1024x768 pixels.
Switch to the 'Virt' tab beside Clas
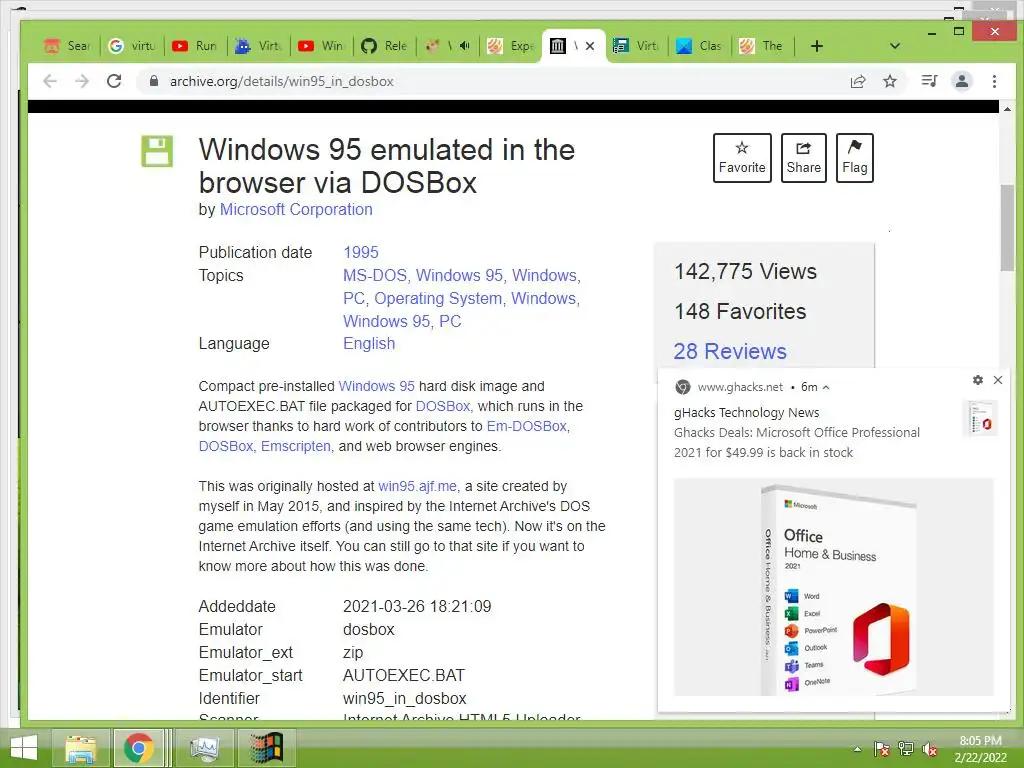[637, 46]
